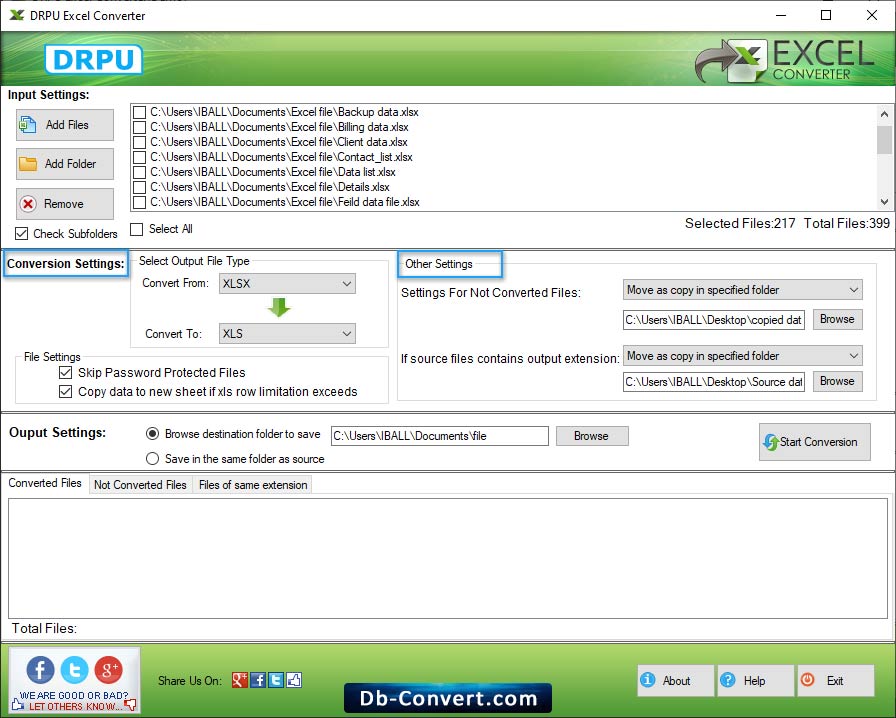Switch to Converted Files tab
Screen dimensions: 896x718
[x=45, y=483]
